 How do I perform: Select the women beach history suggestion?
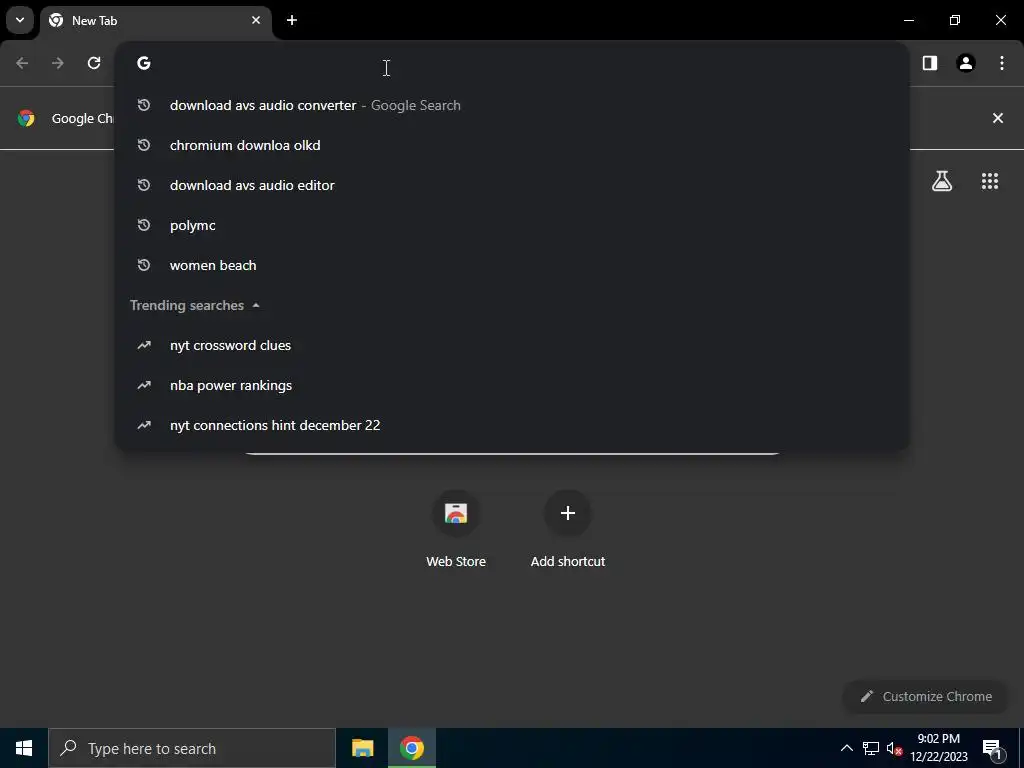coord(512,265)
